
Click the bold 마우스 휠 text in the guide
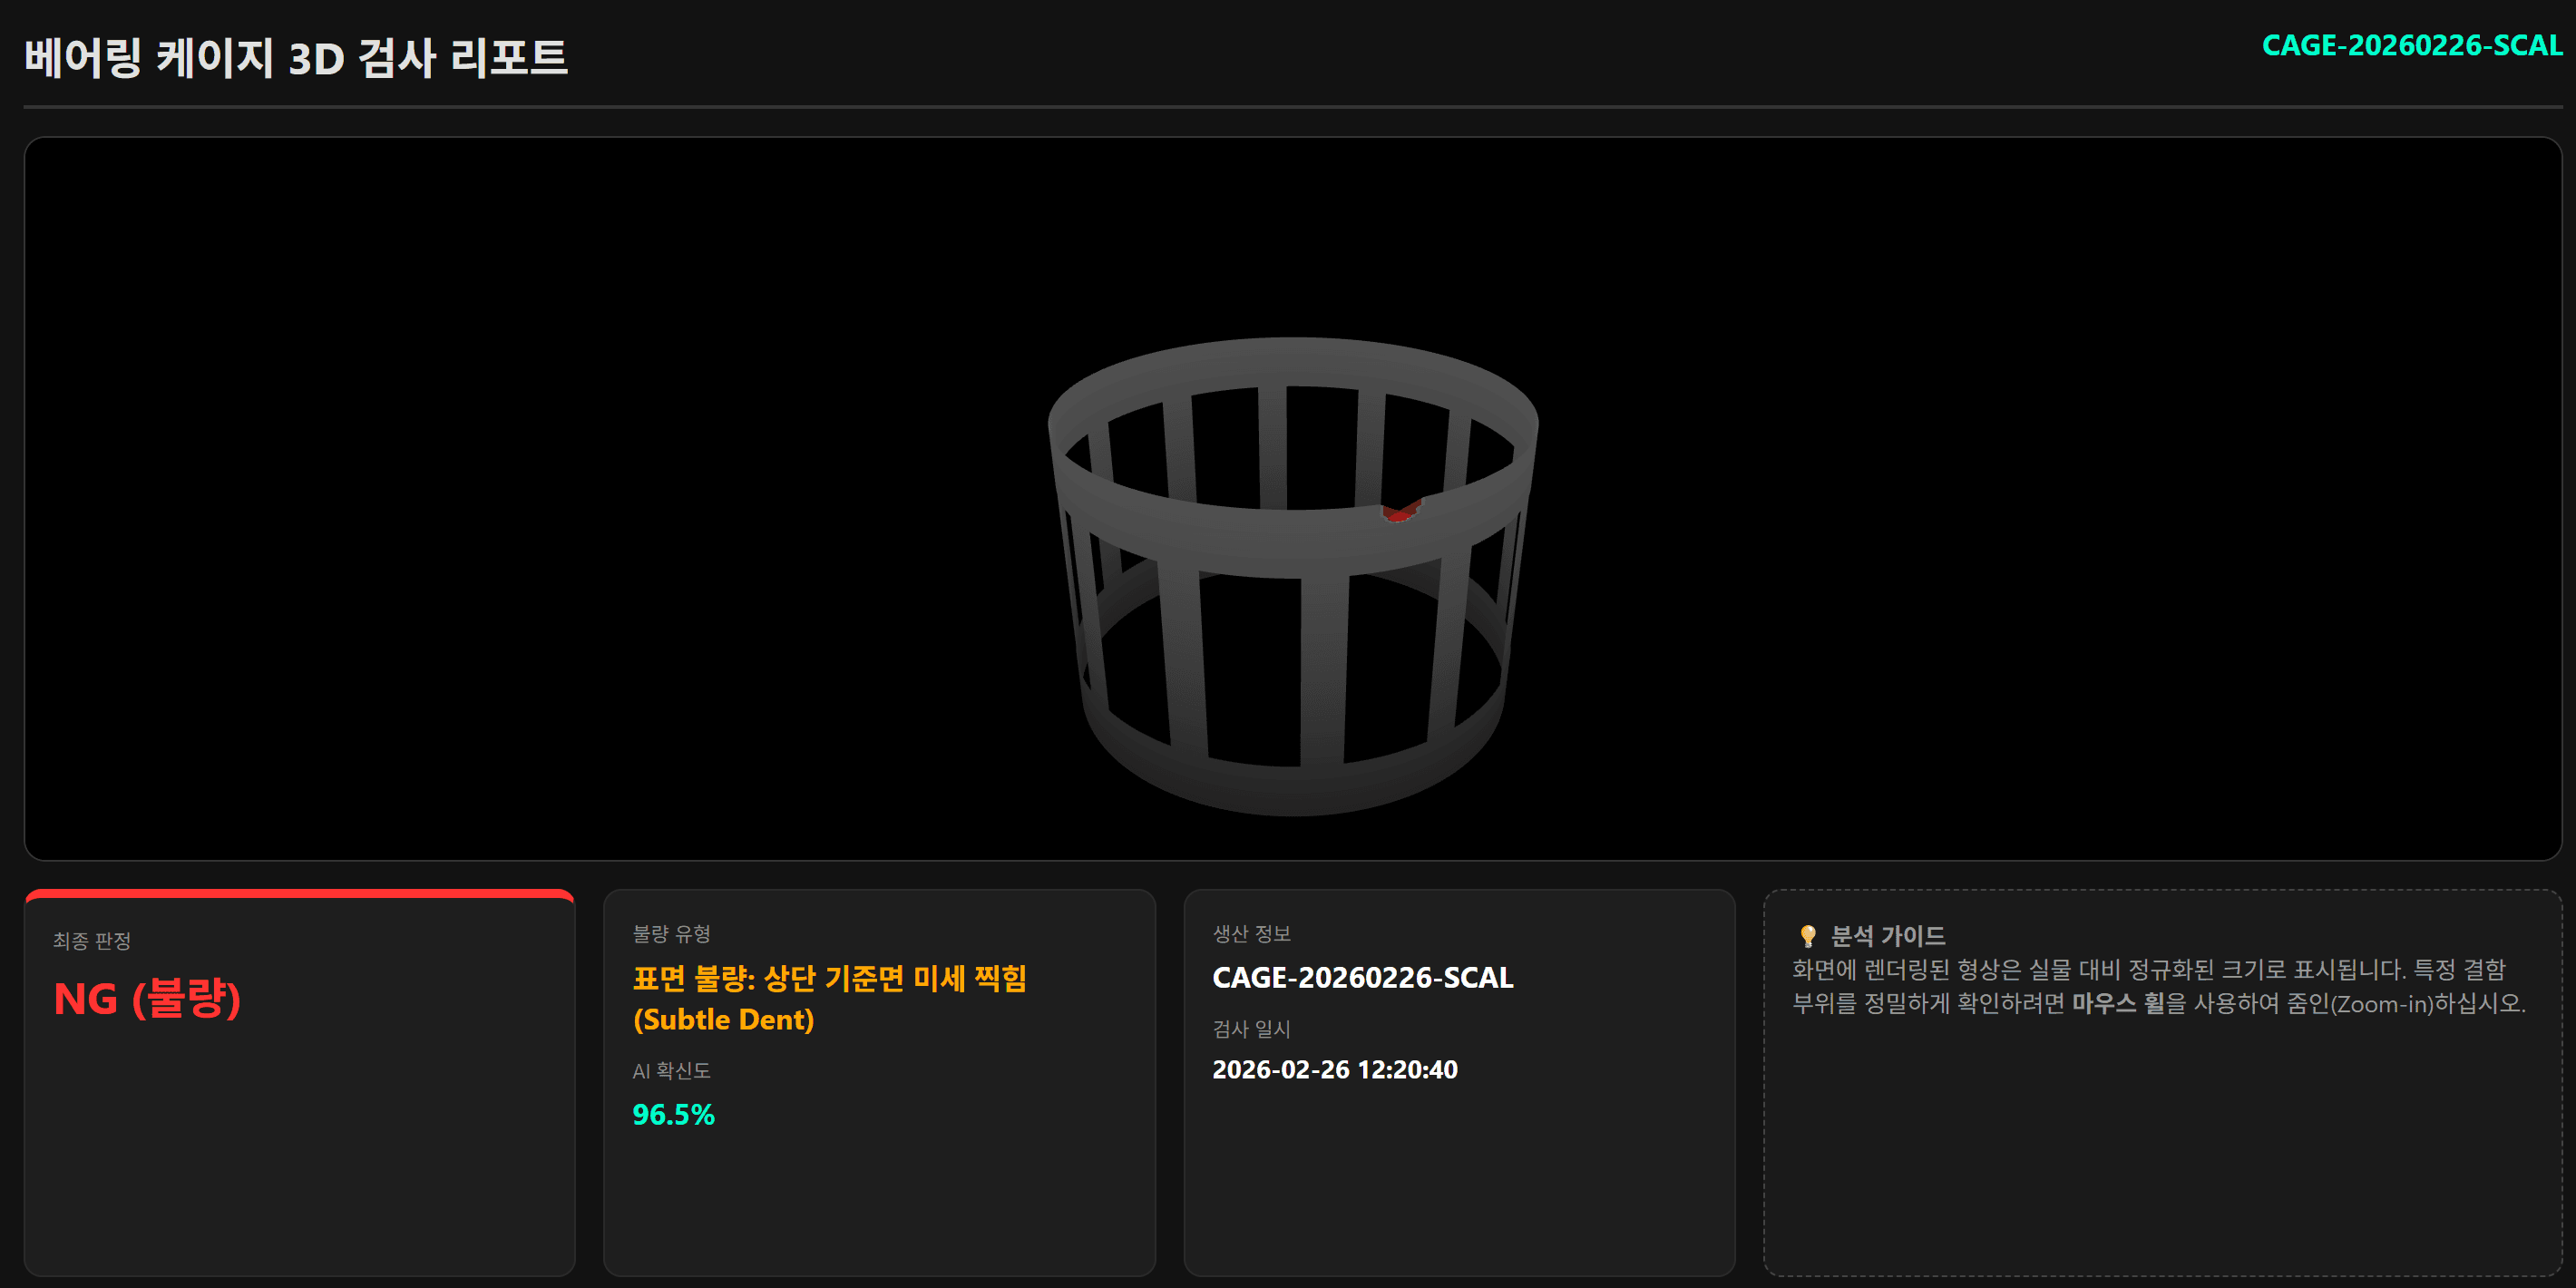click(x=2117, y=1003)
